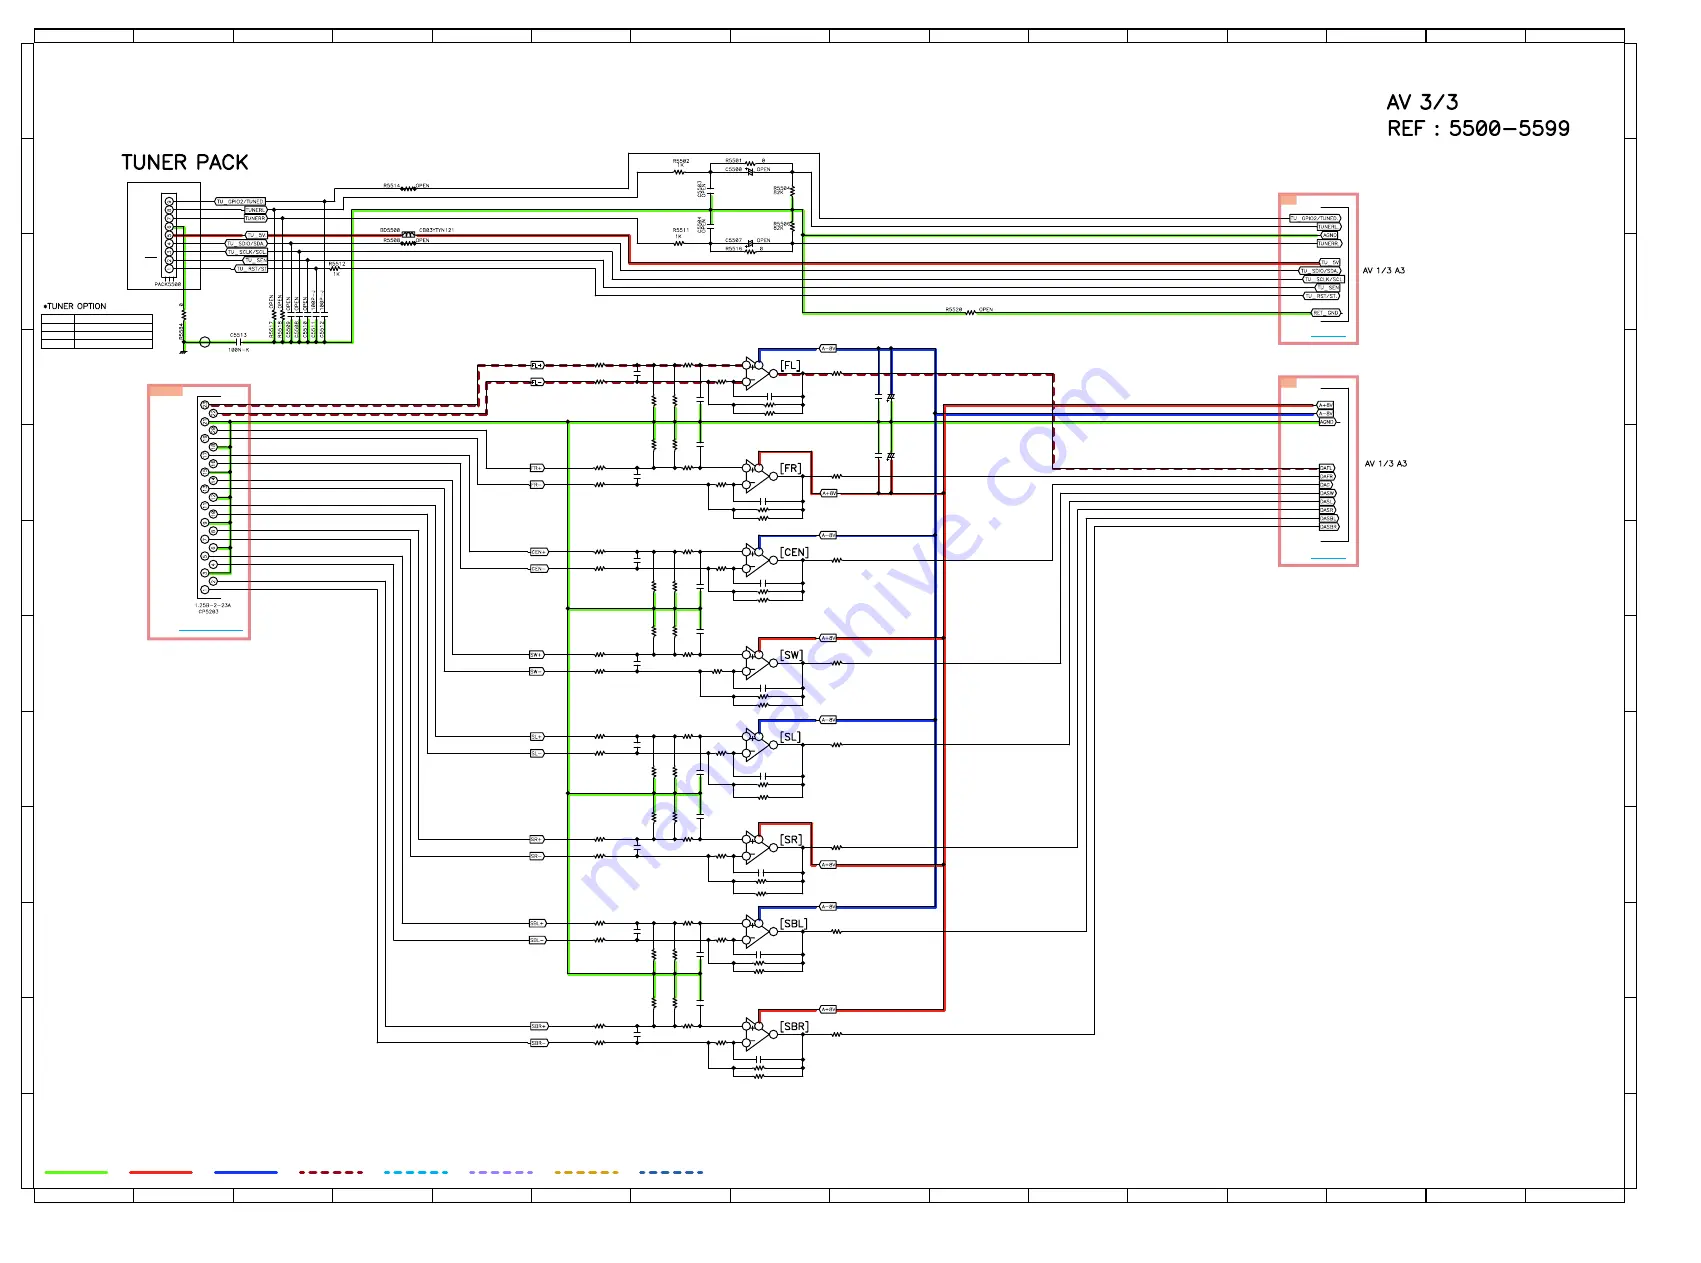The height and width of the screenshot is (1263, 1701).
Task: Select the solid green legend line
Action: tap(76, 1172)
